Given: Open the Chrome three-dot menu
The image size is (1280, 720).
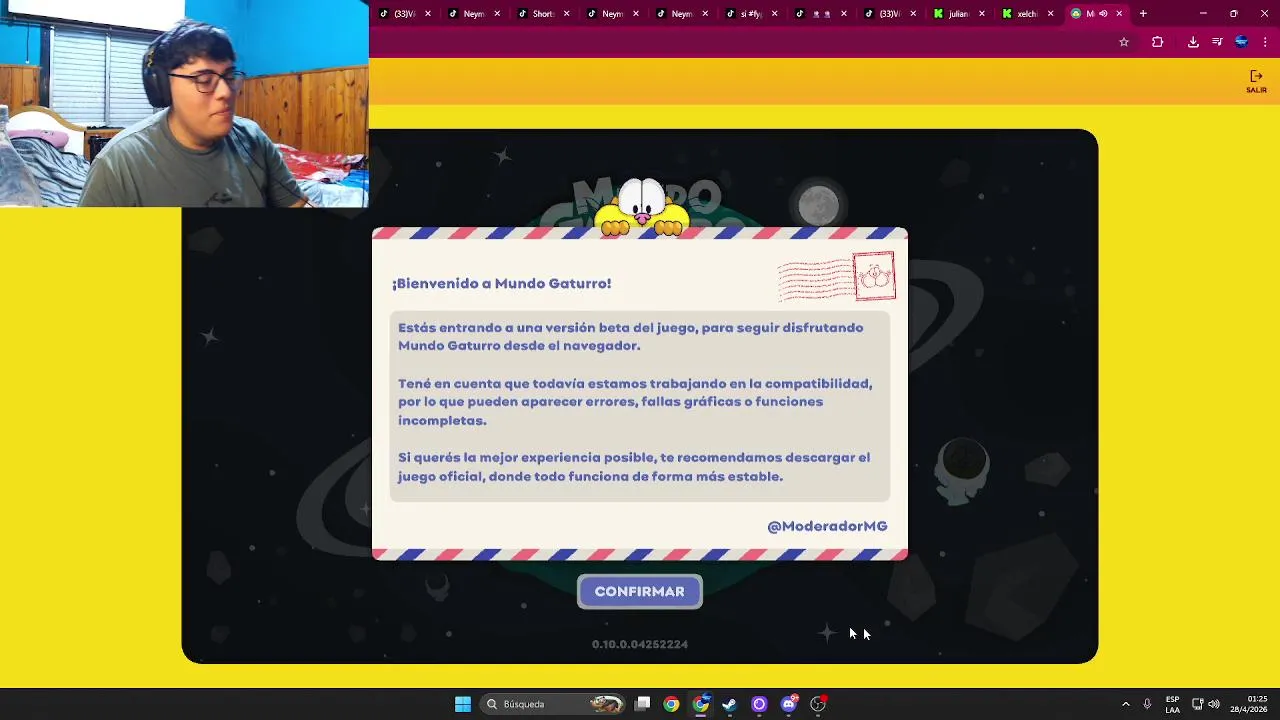Looking at the screenshot, I should tap(1265, 42).
